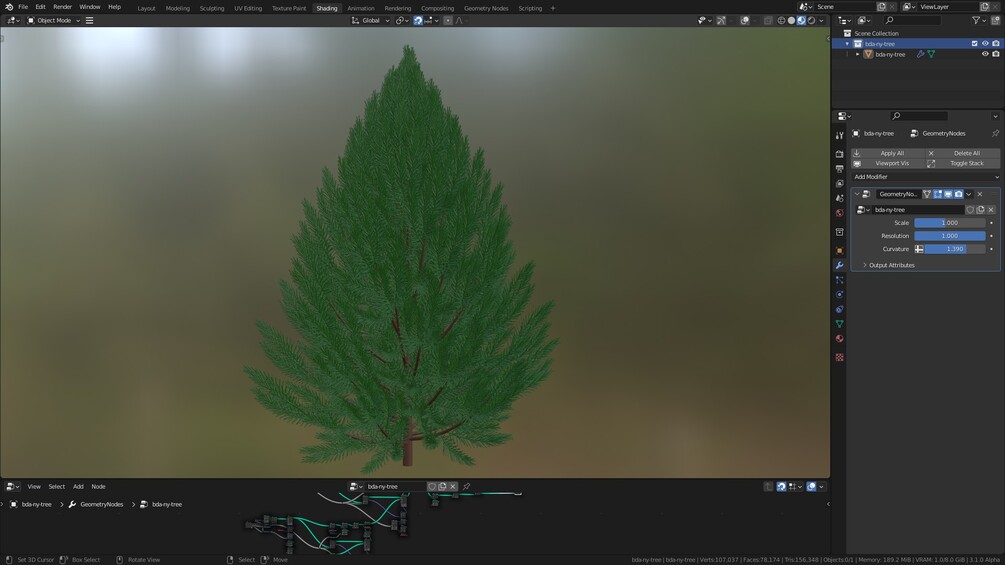Open the Object Mode dropdown

point(54,20)
